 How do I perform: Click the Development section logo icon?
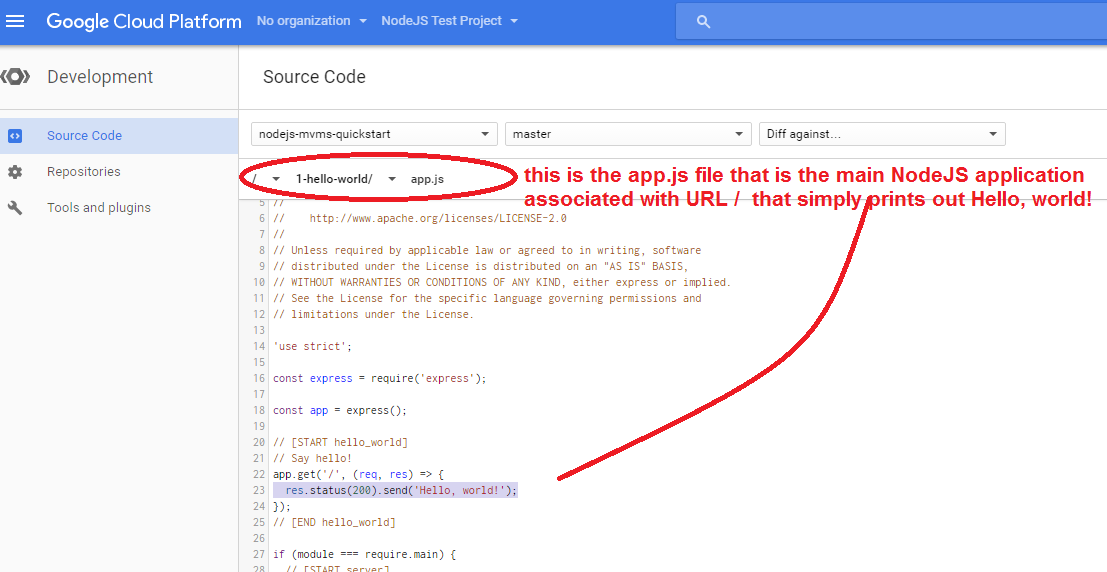15,77
